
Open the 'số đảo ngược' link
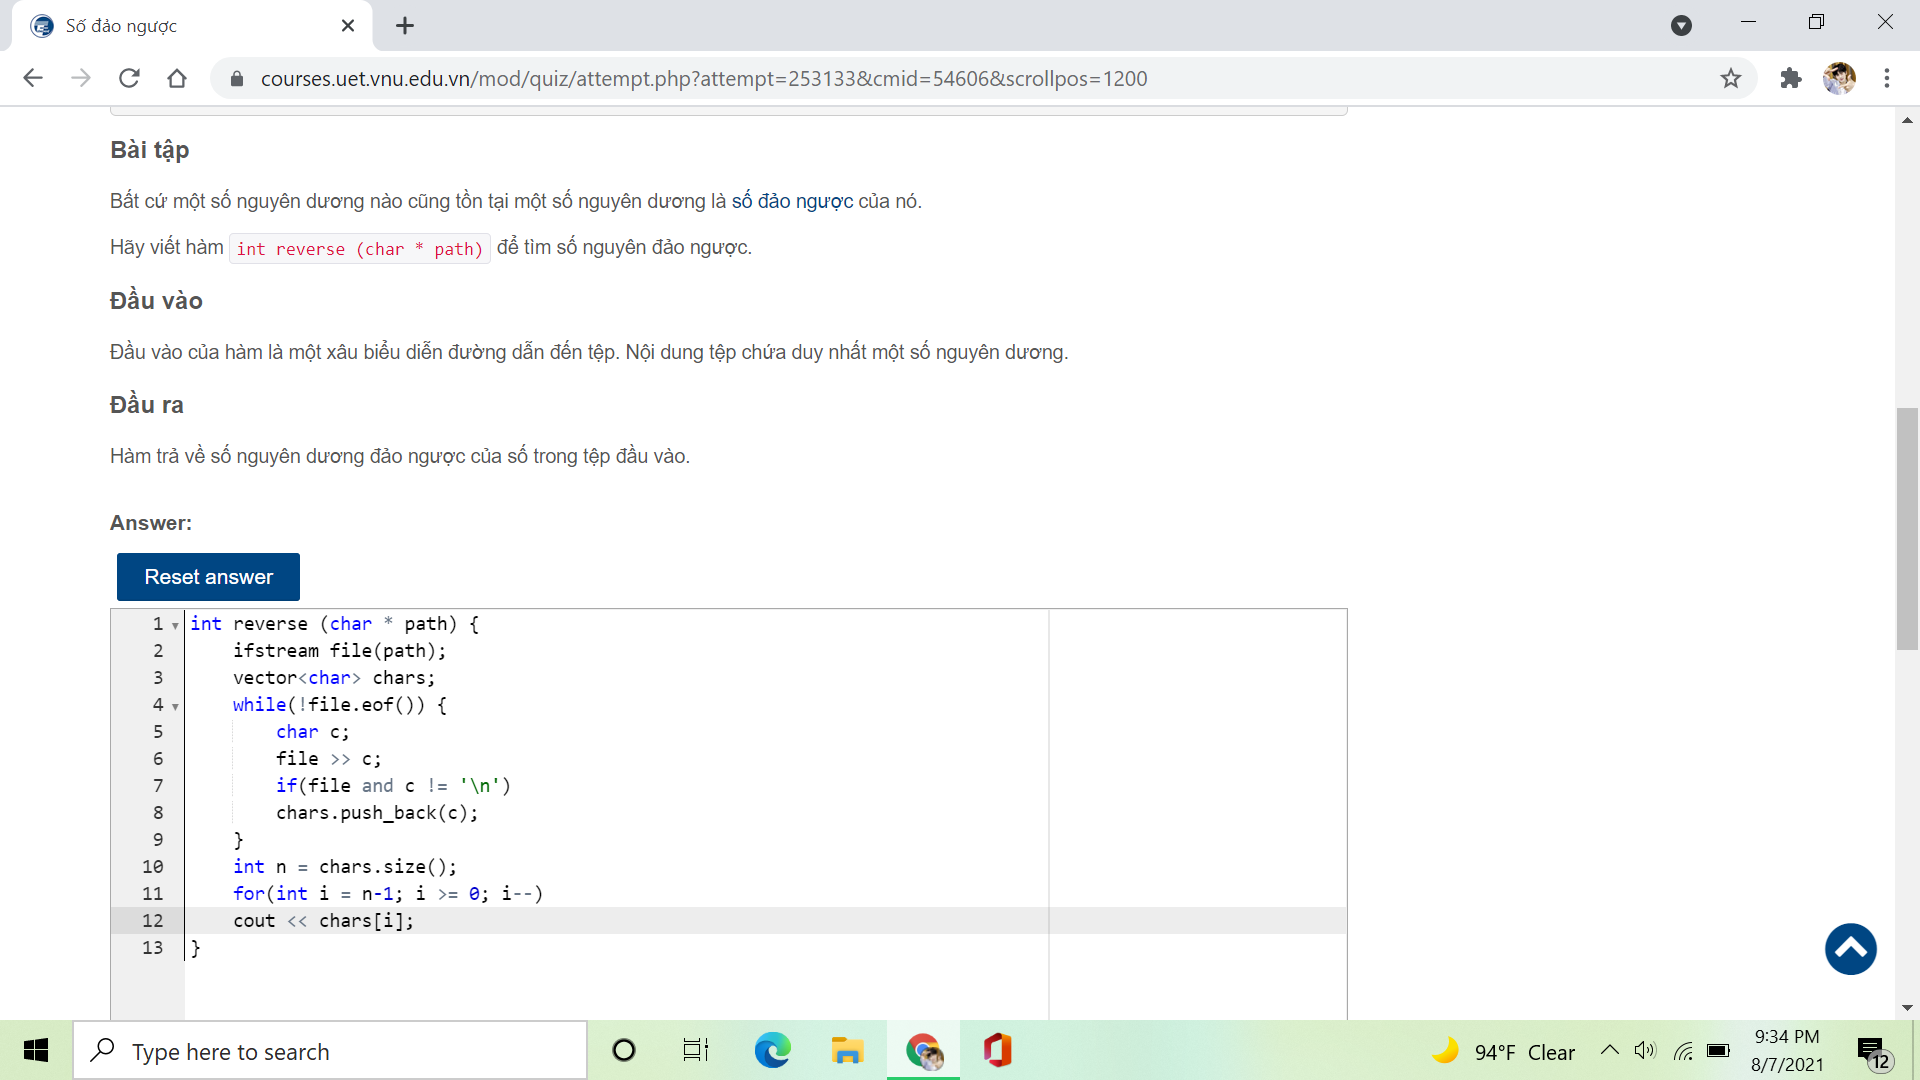coord(792,201)
